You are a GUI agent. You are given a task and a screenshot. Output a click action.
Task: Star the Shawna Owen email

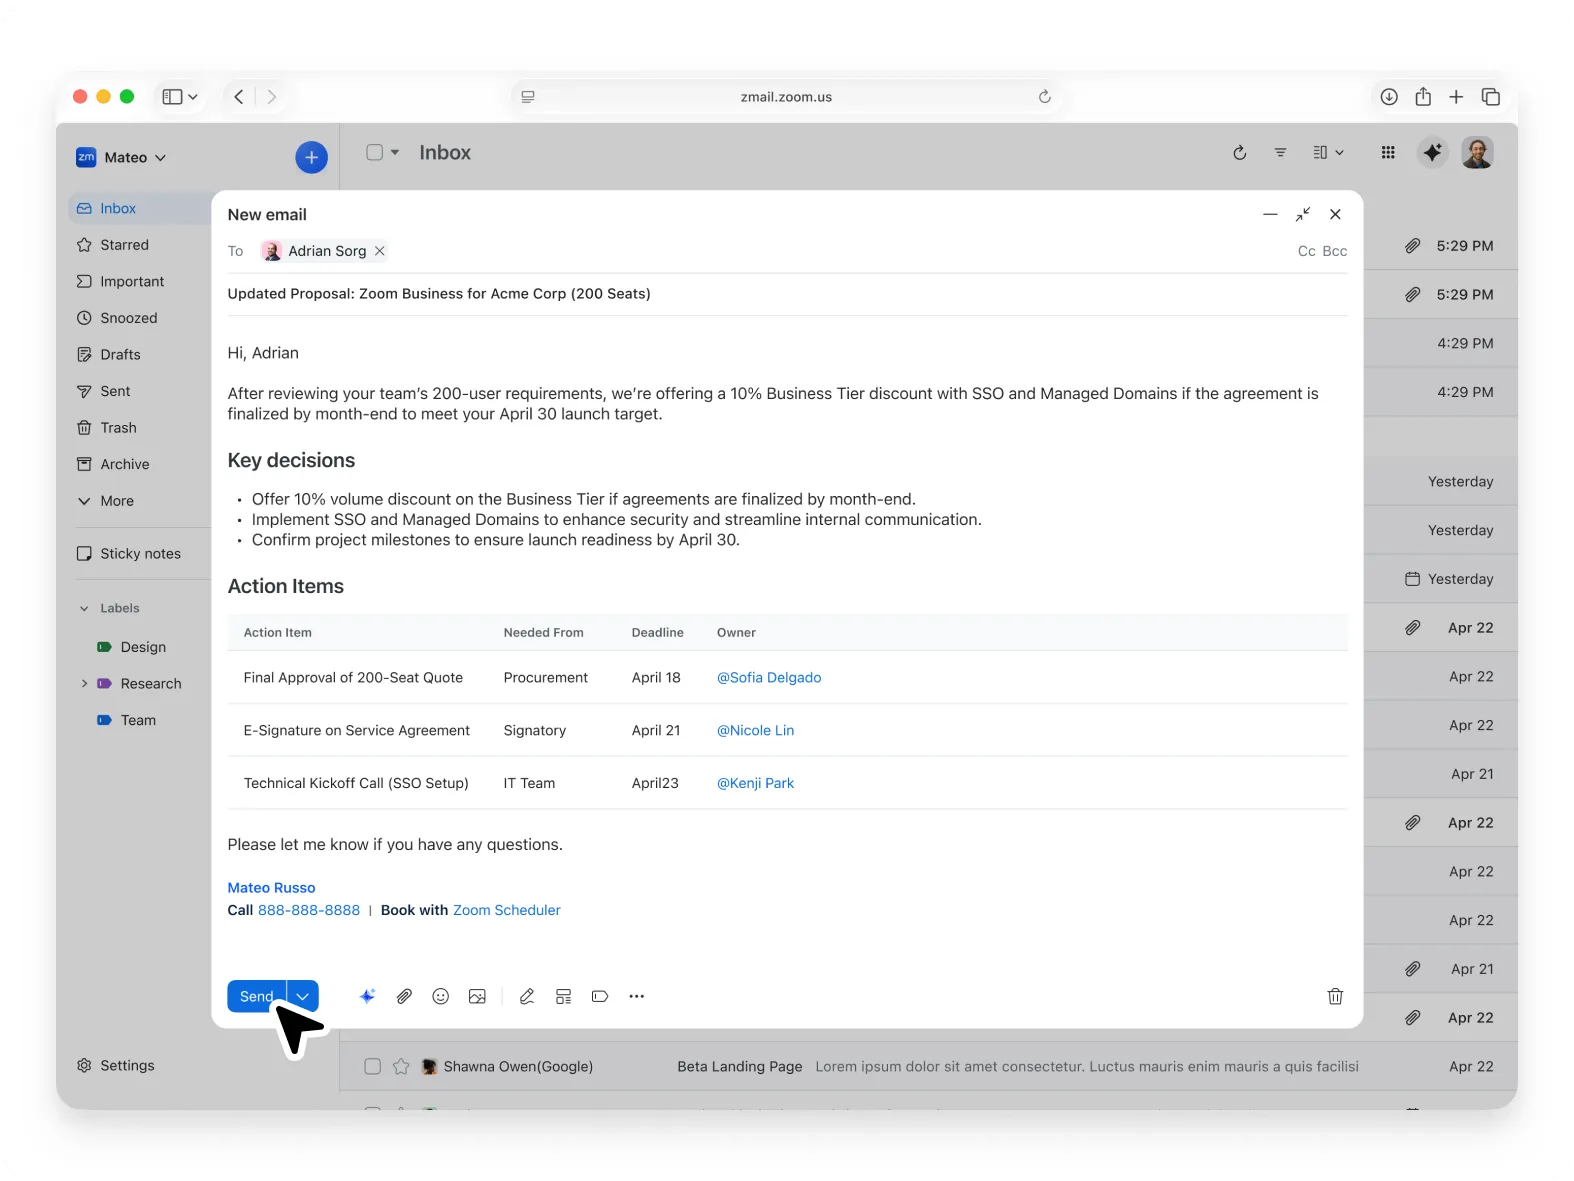click(401, 1066)
